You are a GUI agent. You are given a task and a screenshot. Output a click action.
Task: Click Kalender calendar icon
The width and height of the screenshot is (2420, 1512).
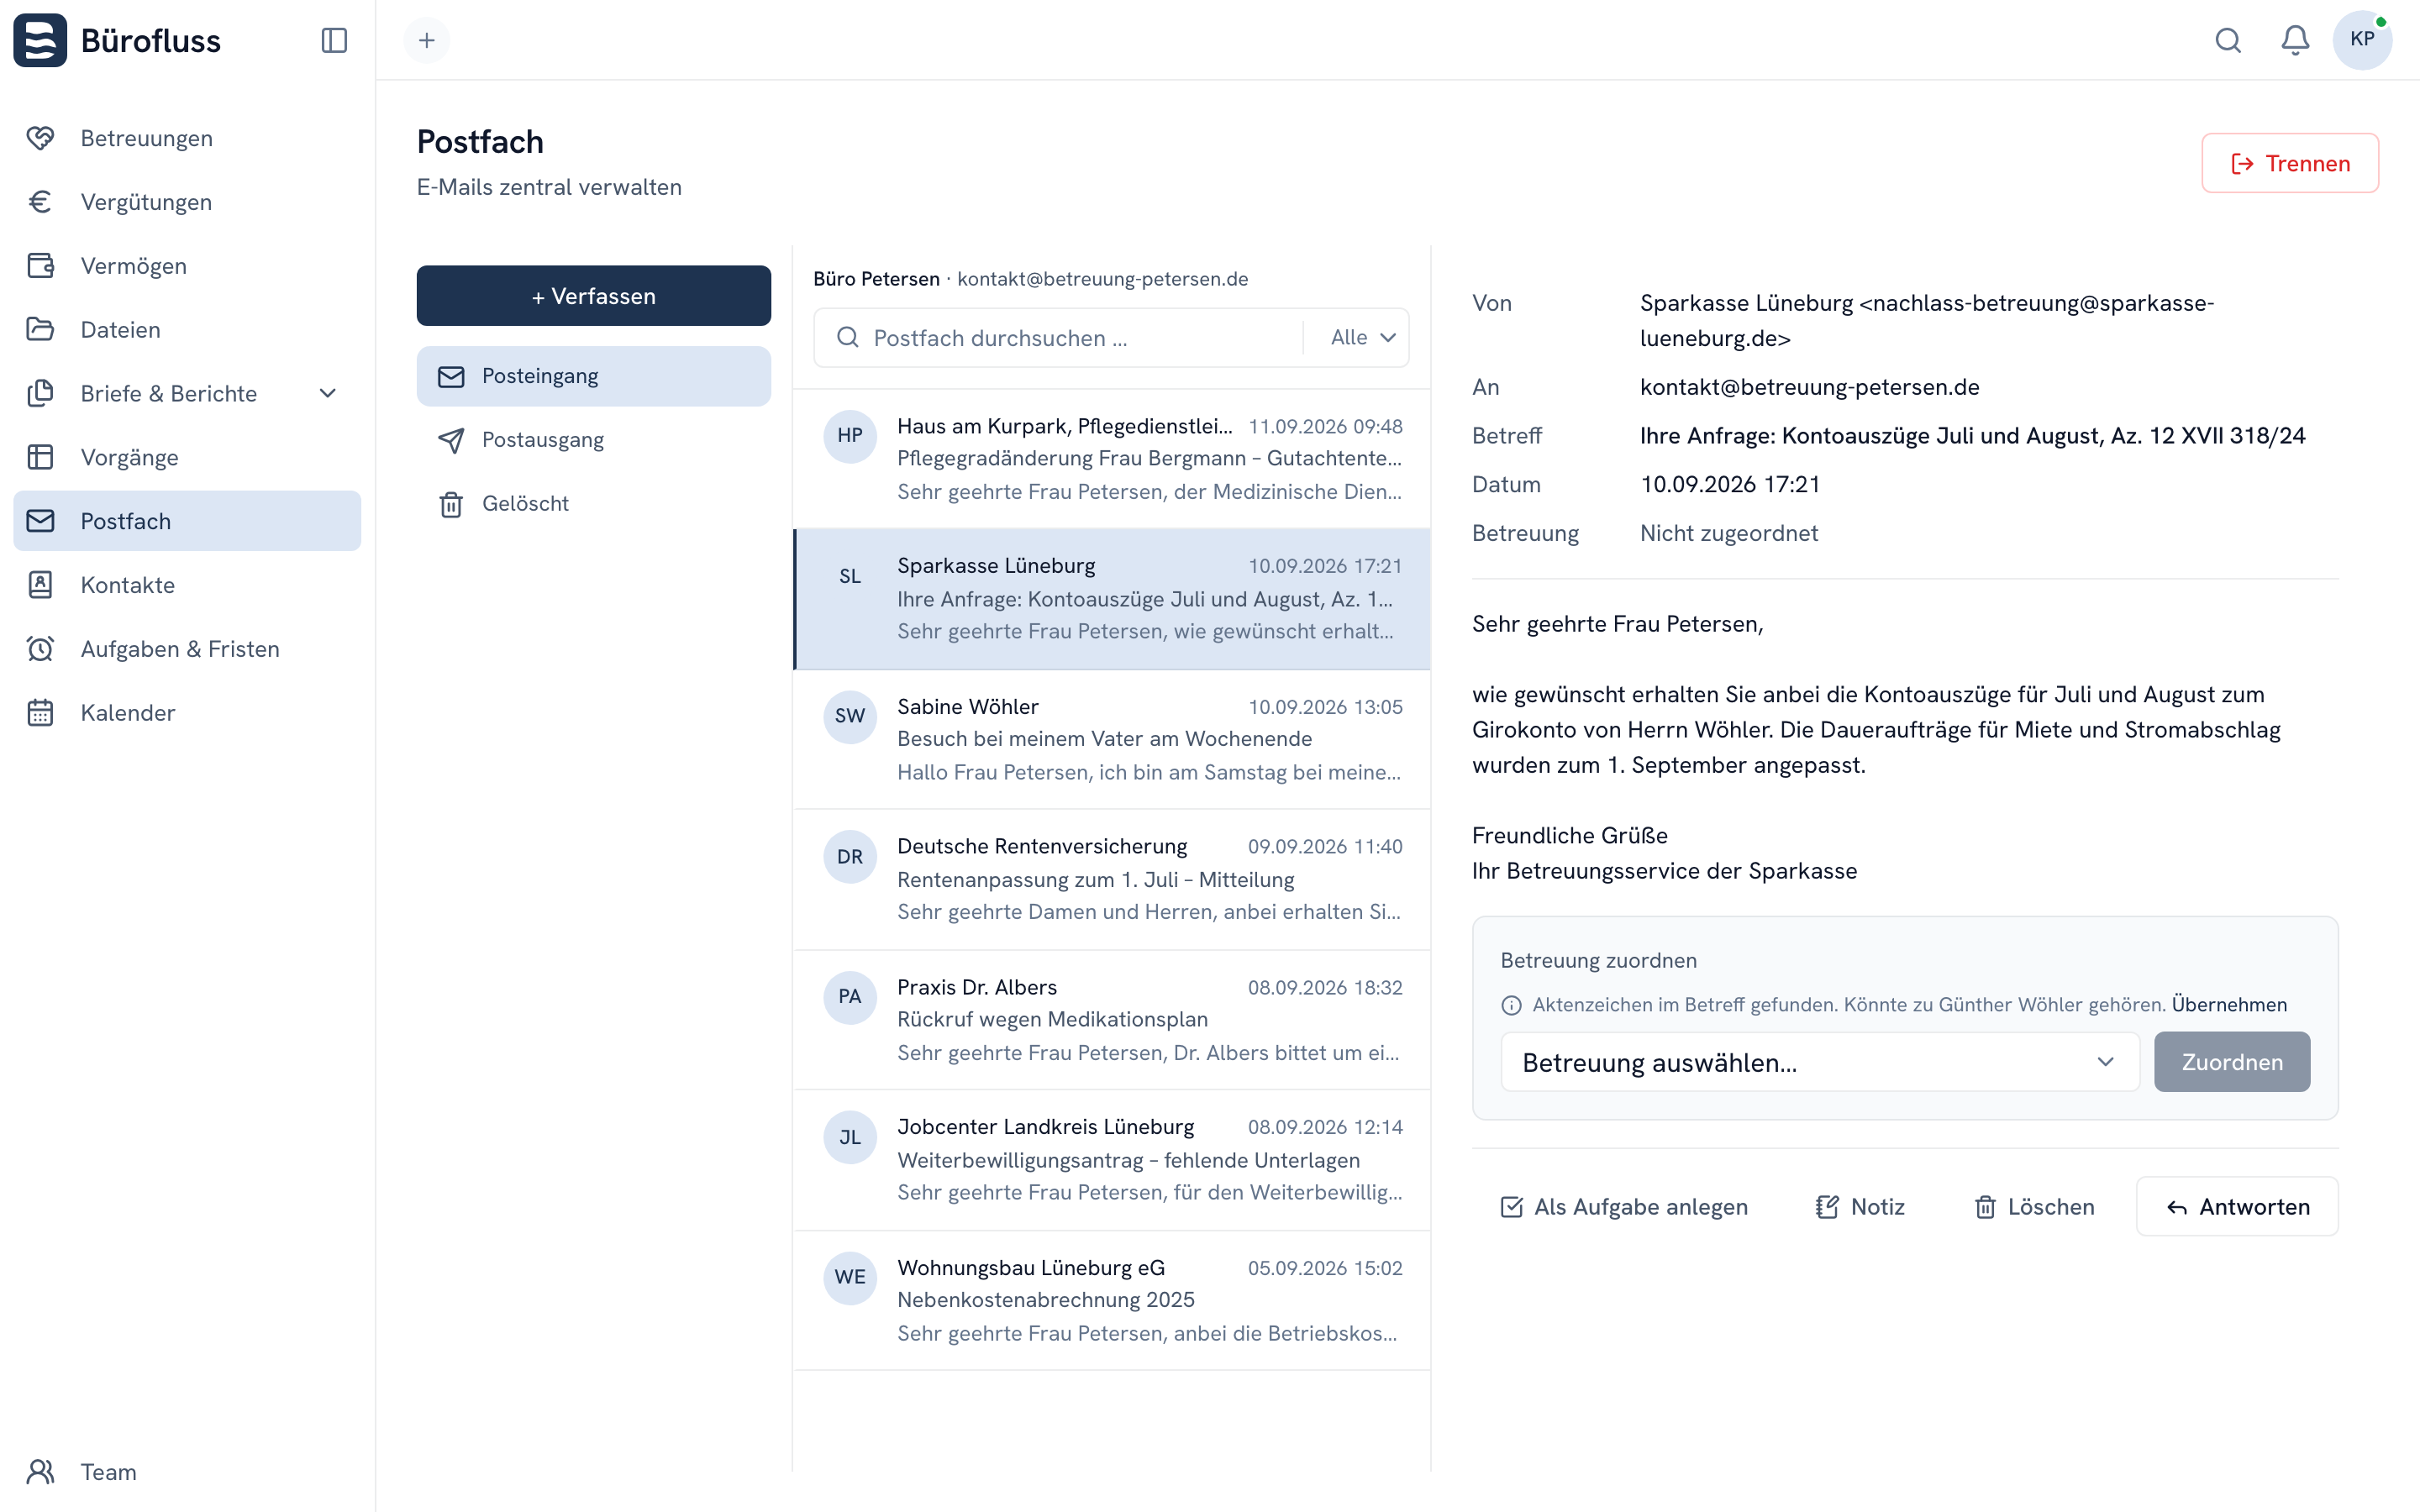pos(40,713)
